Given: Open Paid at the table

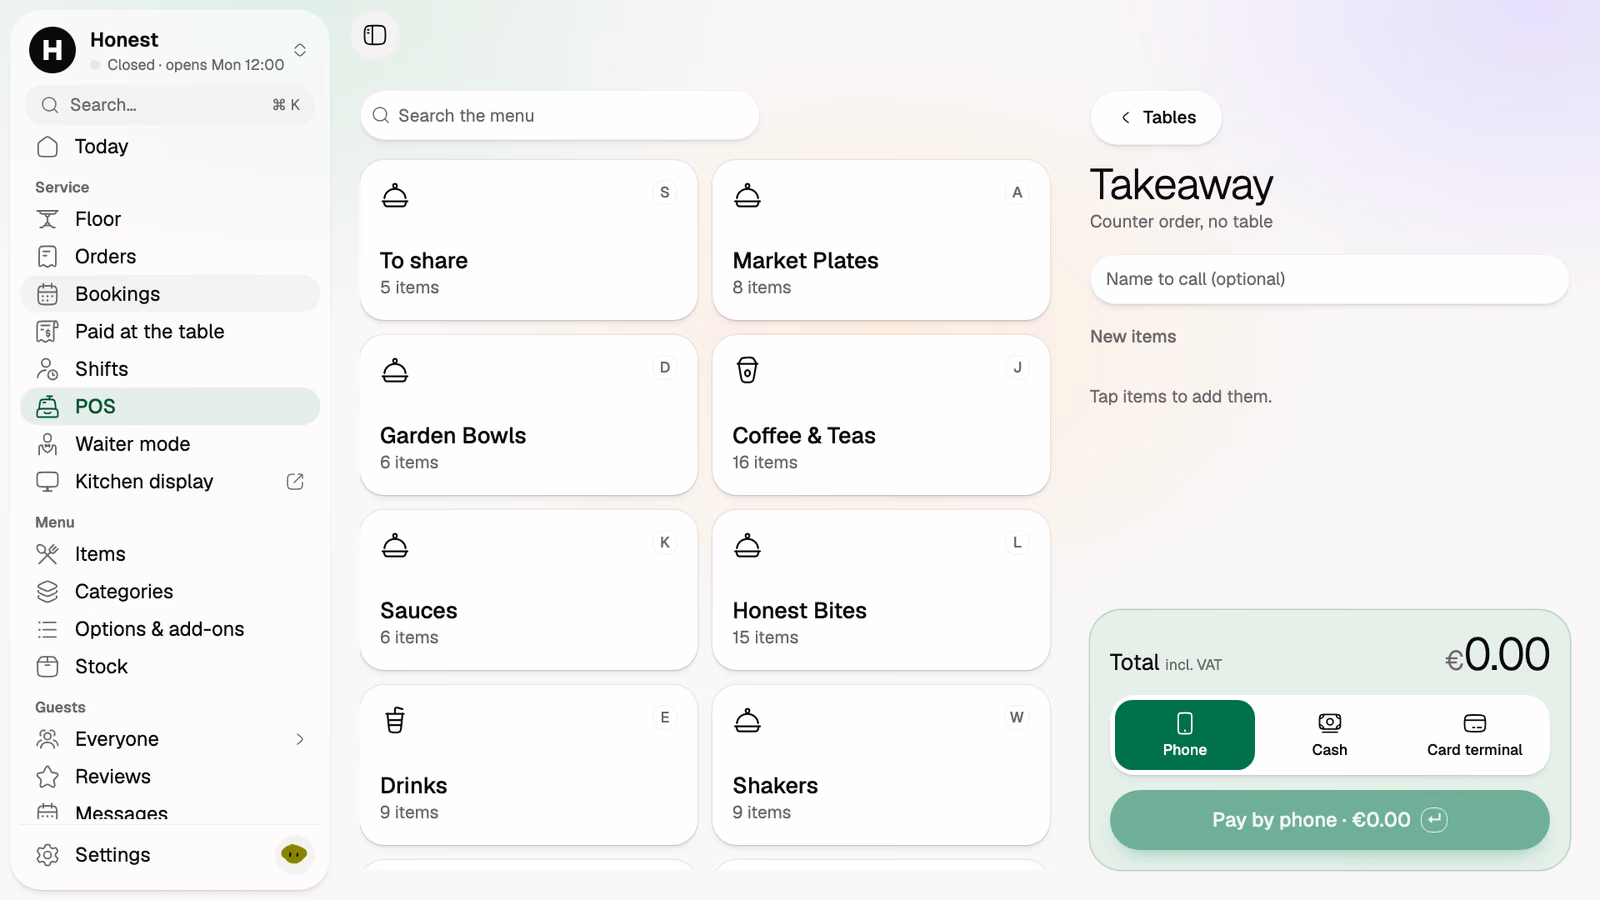Looking at the screenshot, I should coord(170,331).
